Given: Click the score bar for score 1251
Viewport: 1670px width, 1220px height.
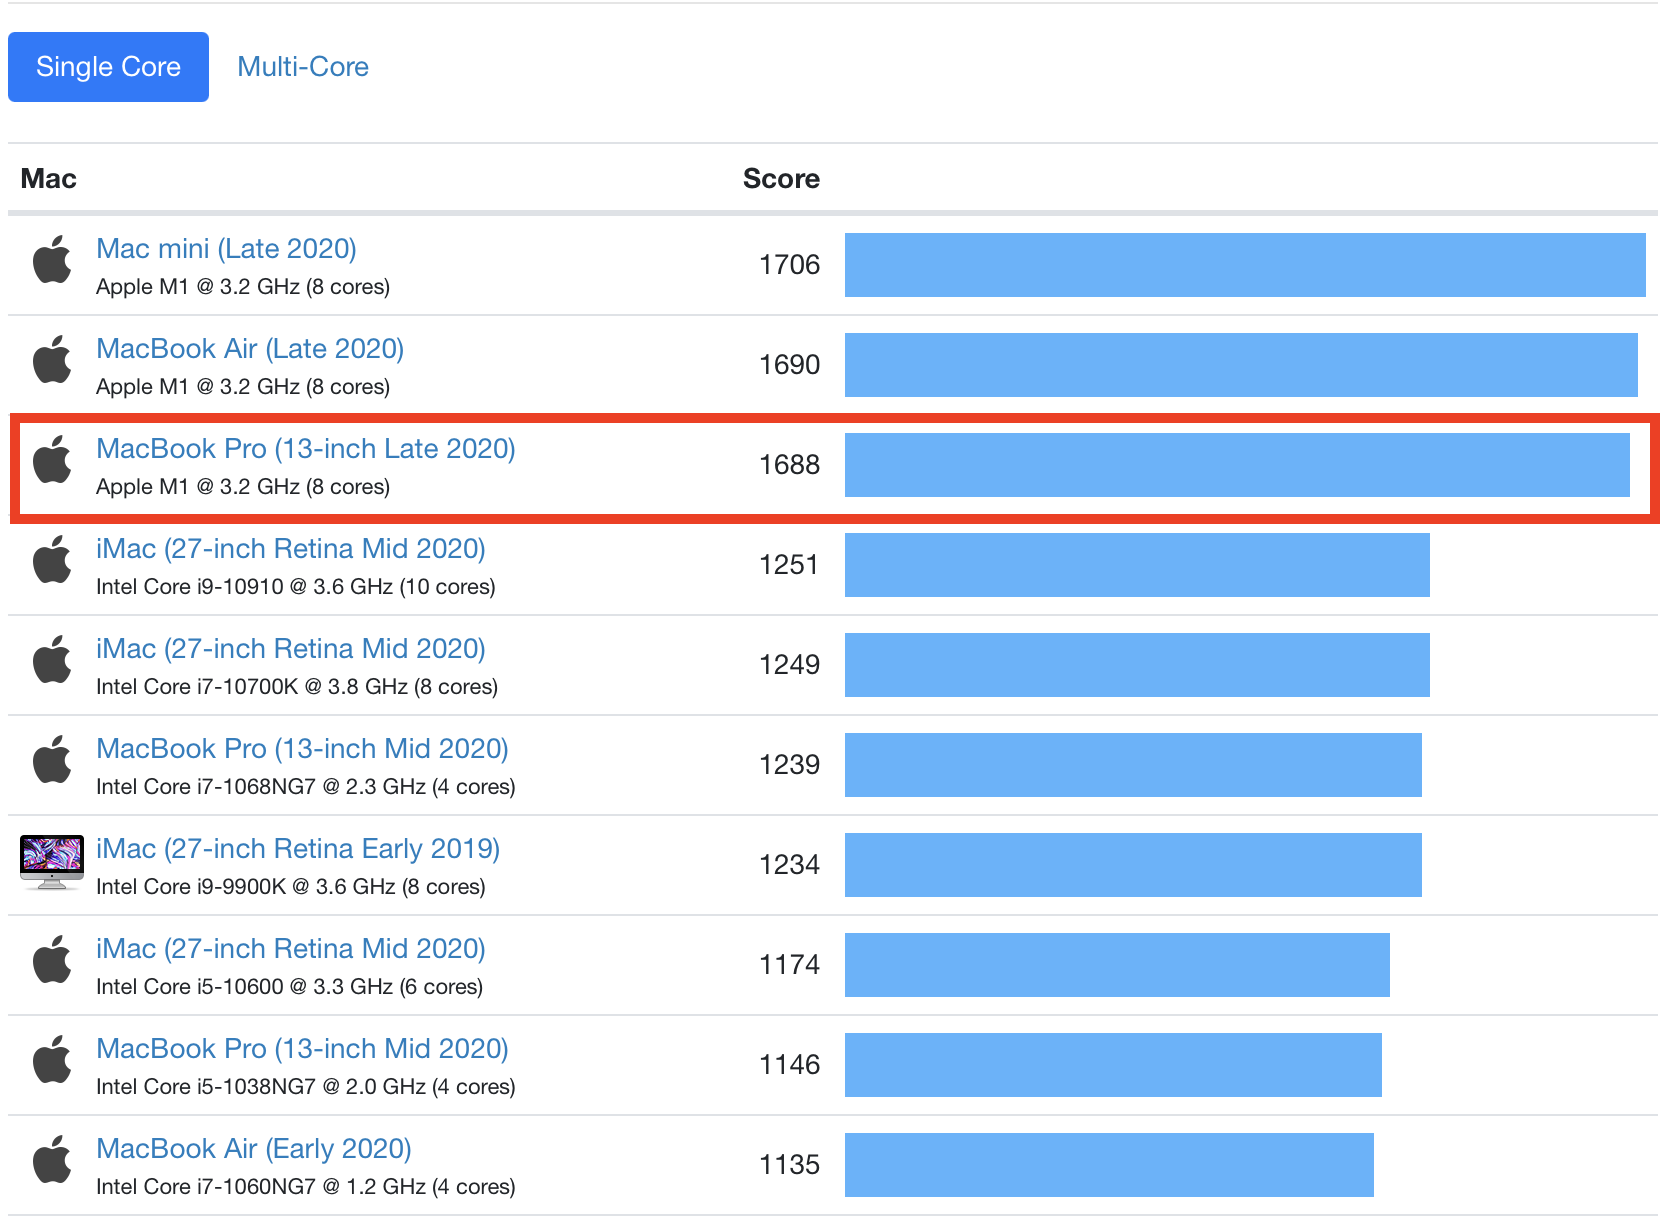Looking at the screenshot, I should (1137, 565).
